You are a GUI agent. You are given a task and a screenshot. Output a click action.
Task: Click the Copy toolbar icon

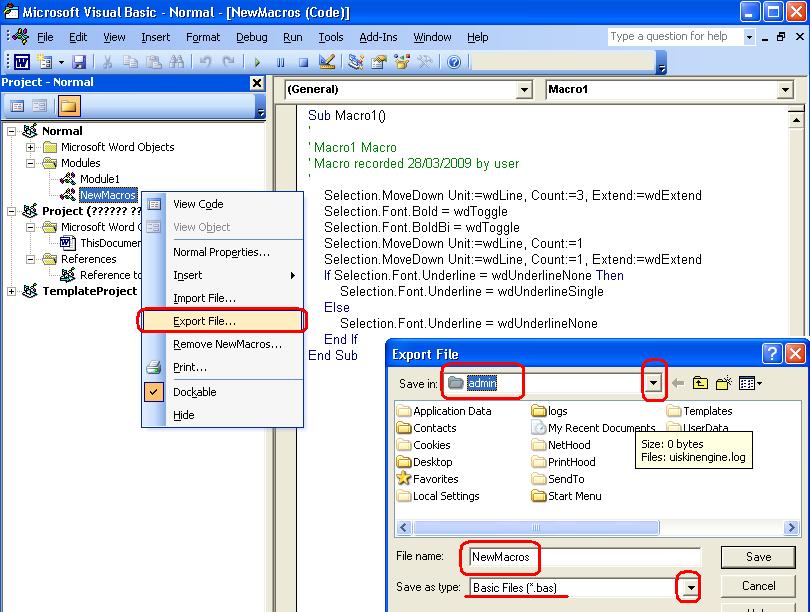(x=130, y=62)
